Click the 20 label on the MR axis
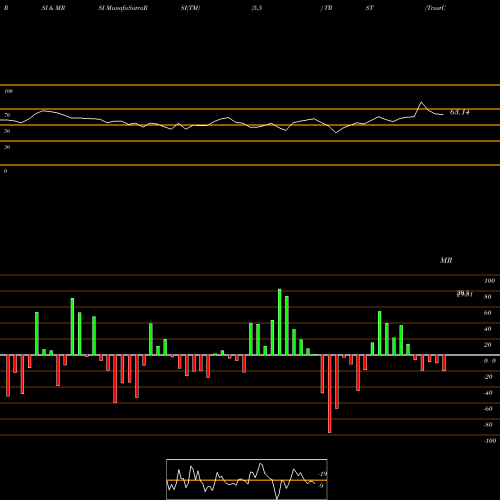The image size is (500, 500). [488, 345]
